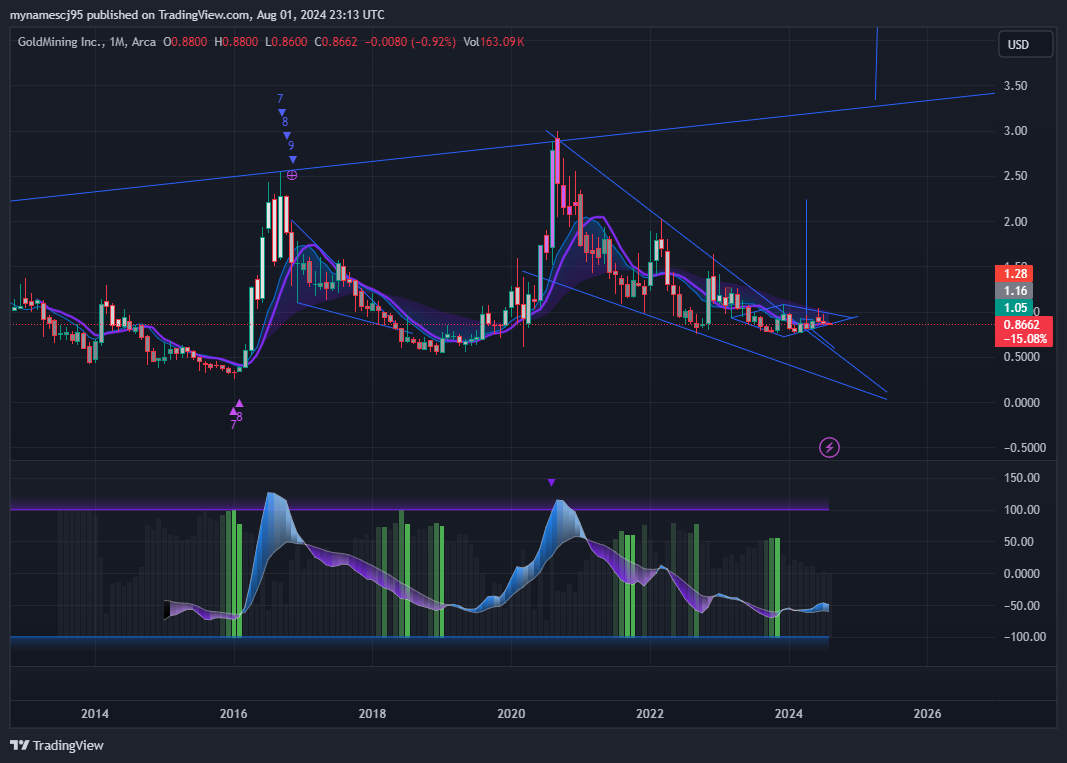Viewport: 1067px width, 763px height.
Task: Click the 2.00 price axis label
Action: click(1015, 221)
